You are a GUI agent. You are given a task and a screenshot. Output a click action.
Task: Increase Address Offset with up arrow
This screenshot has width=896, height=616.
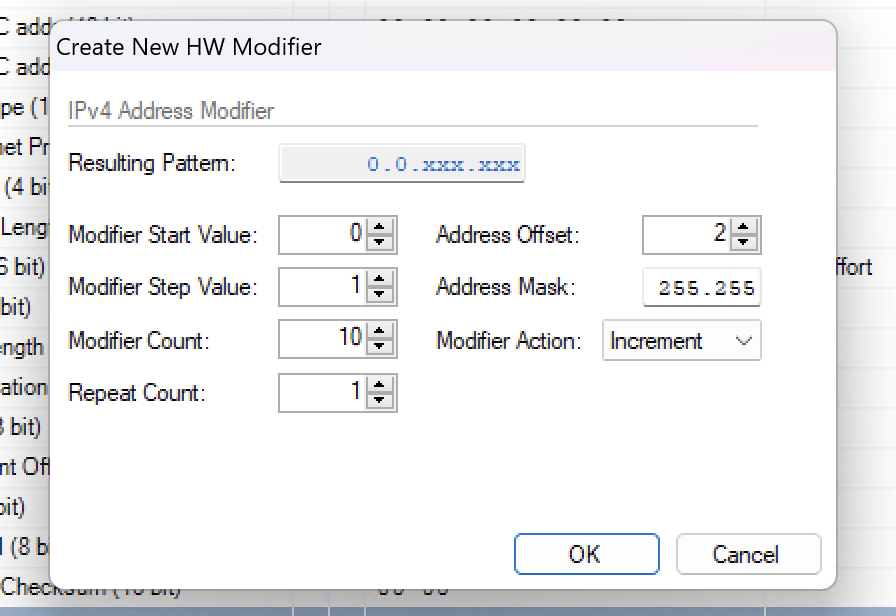744,229
